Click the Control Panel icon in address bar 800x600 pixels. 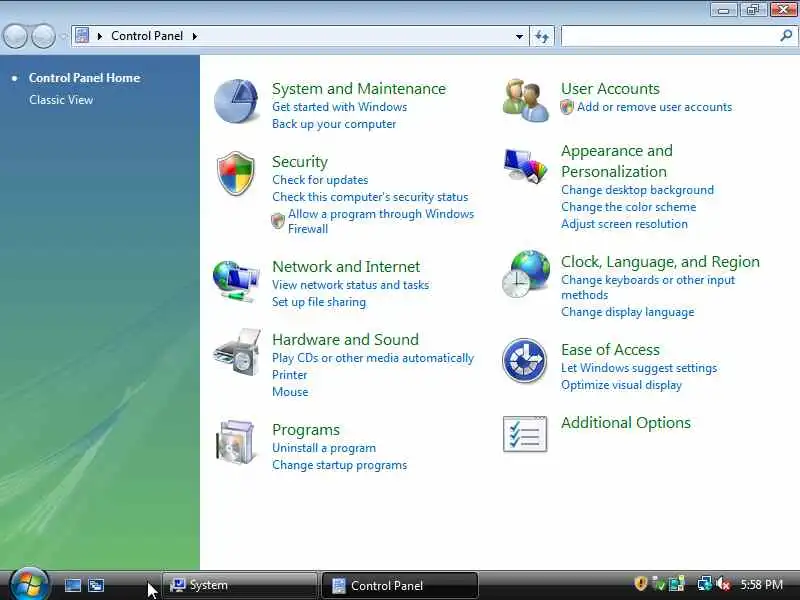tap(82, 36)
